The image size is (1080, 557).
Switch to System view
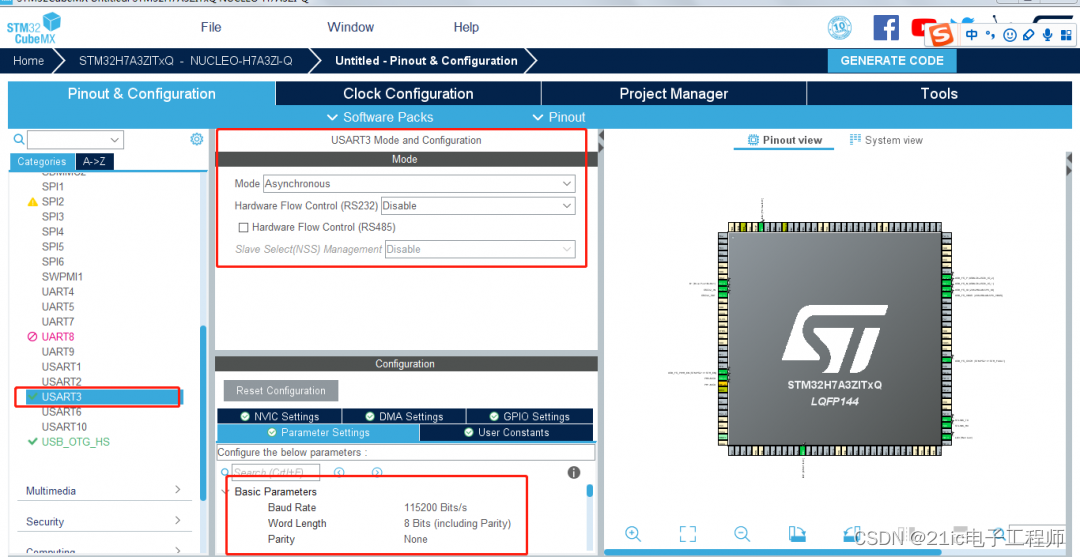(886, 140)
